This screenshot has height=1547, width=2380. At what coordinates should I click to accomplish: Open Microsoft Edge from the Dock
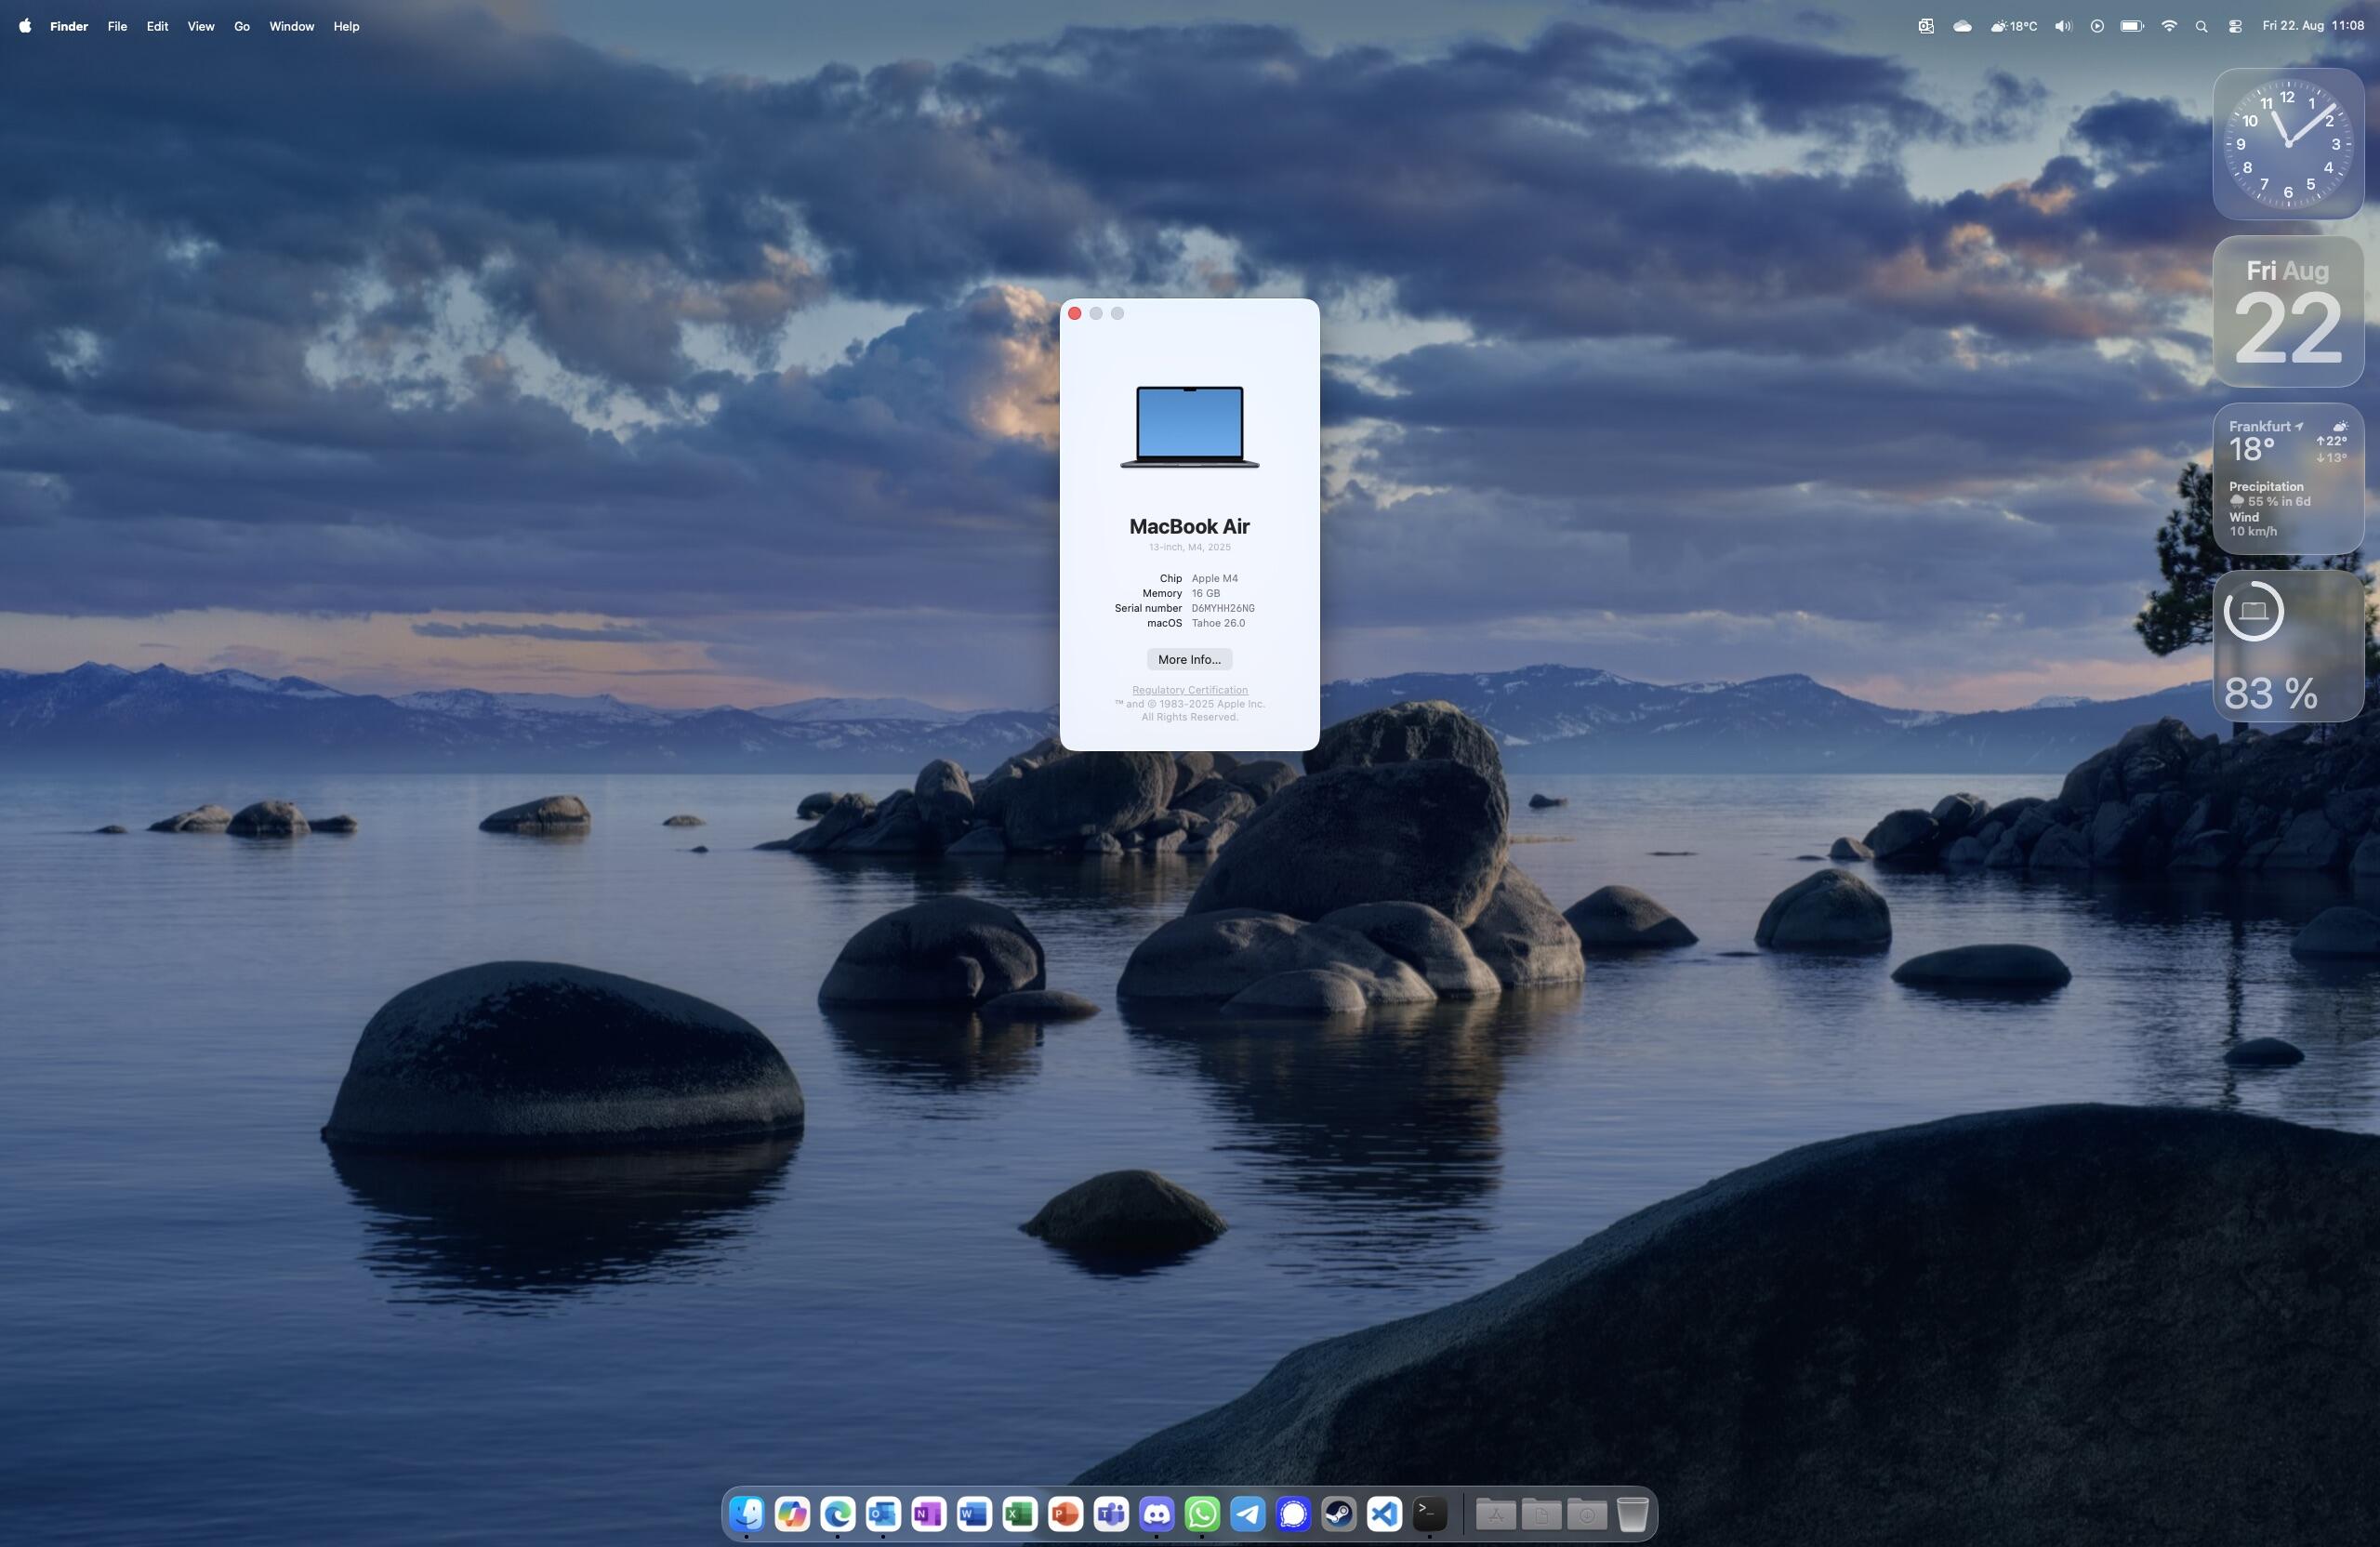click(836, 1513)
